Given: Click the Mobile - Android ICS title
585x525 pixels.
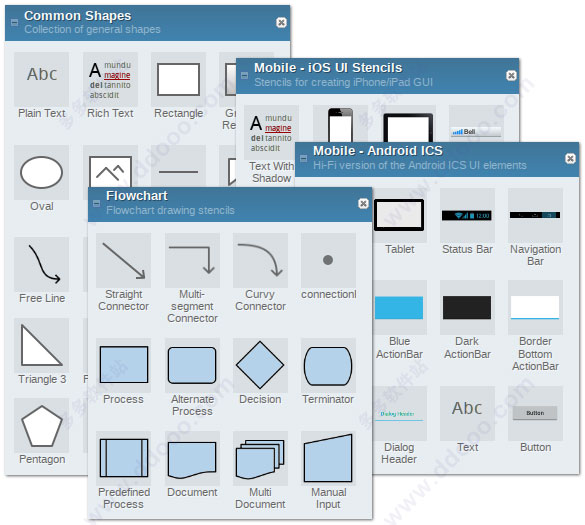Looking at the screenshot, I should pyautogui.click(x=378, y=151).
